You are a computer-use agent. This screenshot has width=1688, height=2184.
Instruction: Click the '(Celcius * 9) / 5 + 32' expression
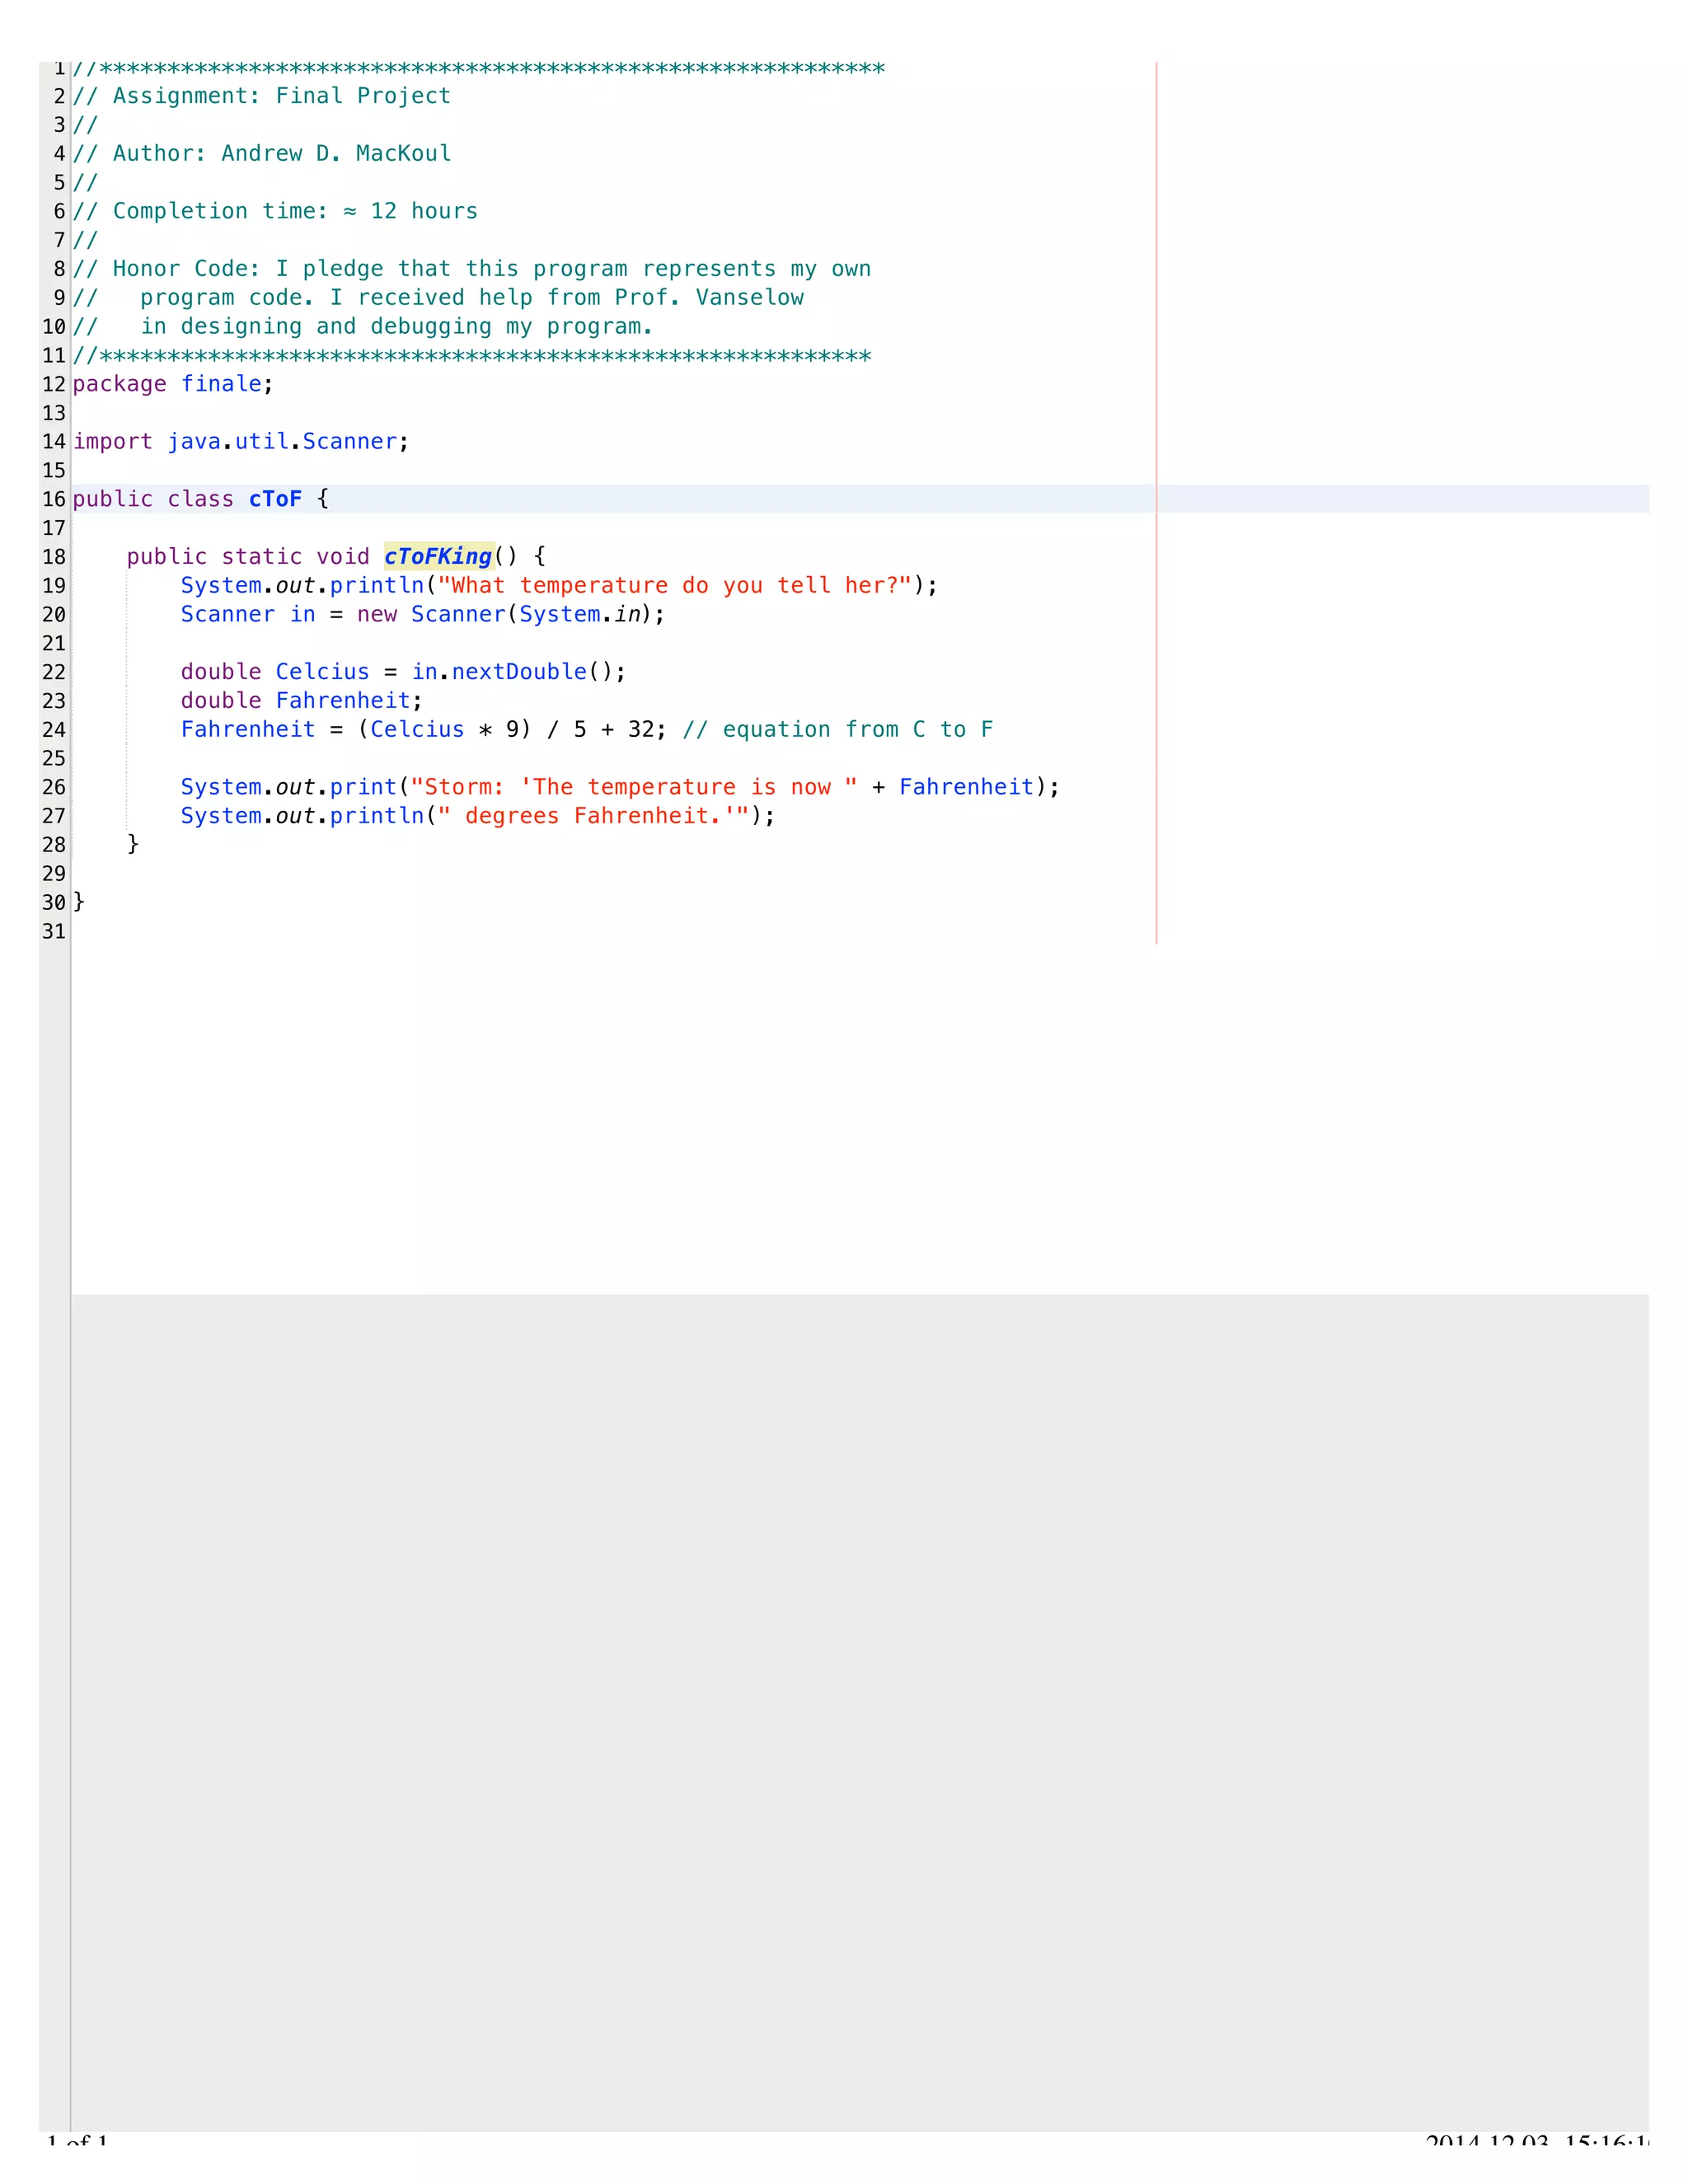coord(505,730)
